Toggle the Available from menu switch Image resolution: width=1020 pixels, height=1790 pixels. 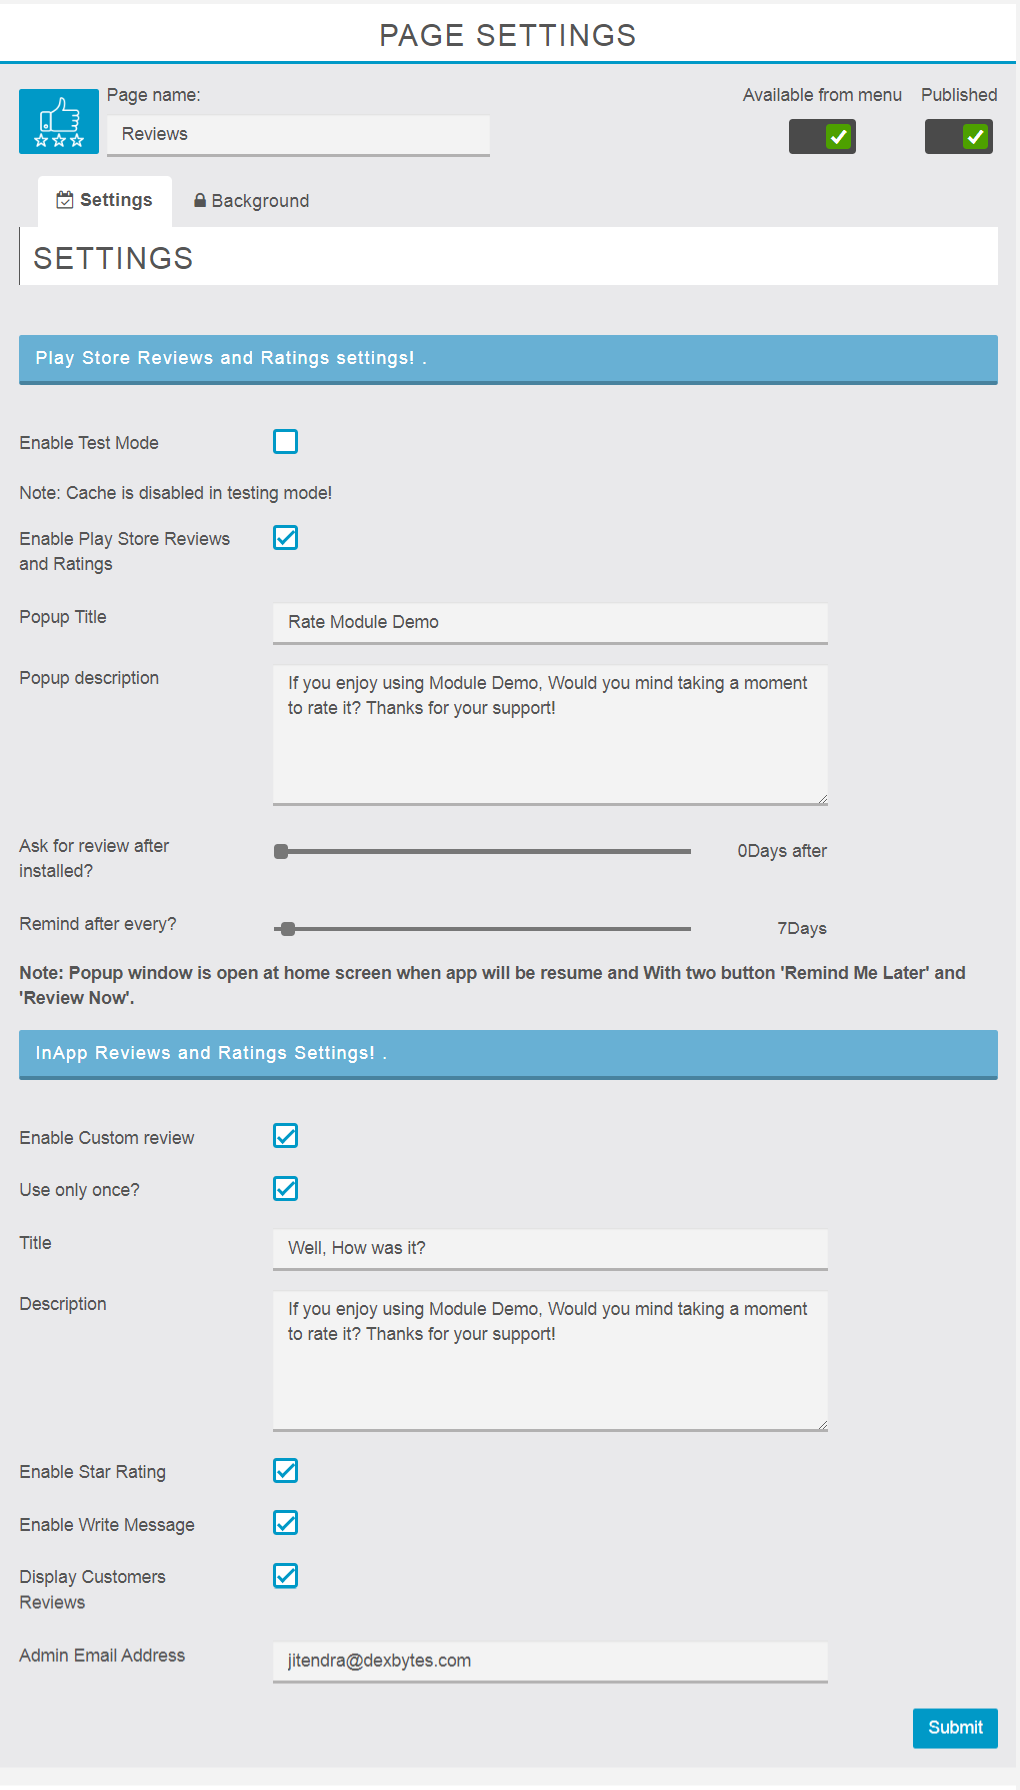pyautogui.click(x=822, y=137)
